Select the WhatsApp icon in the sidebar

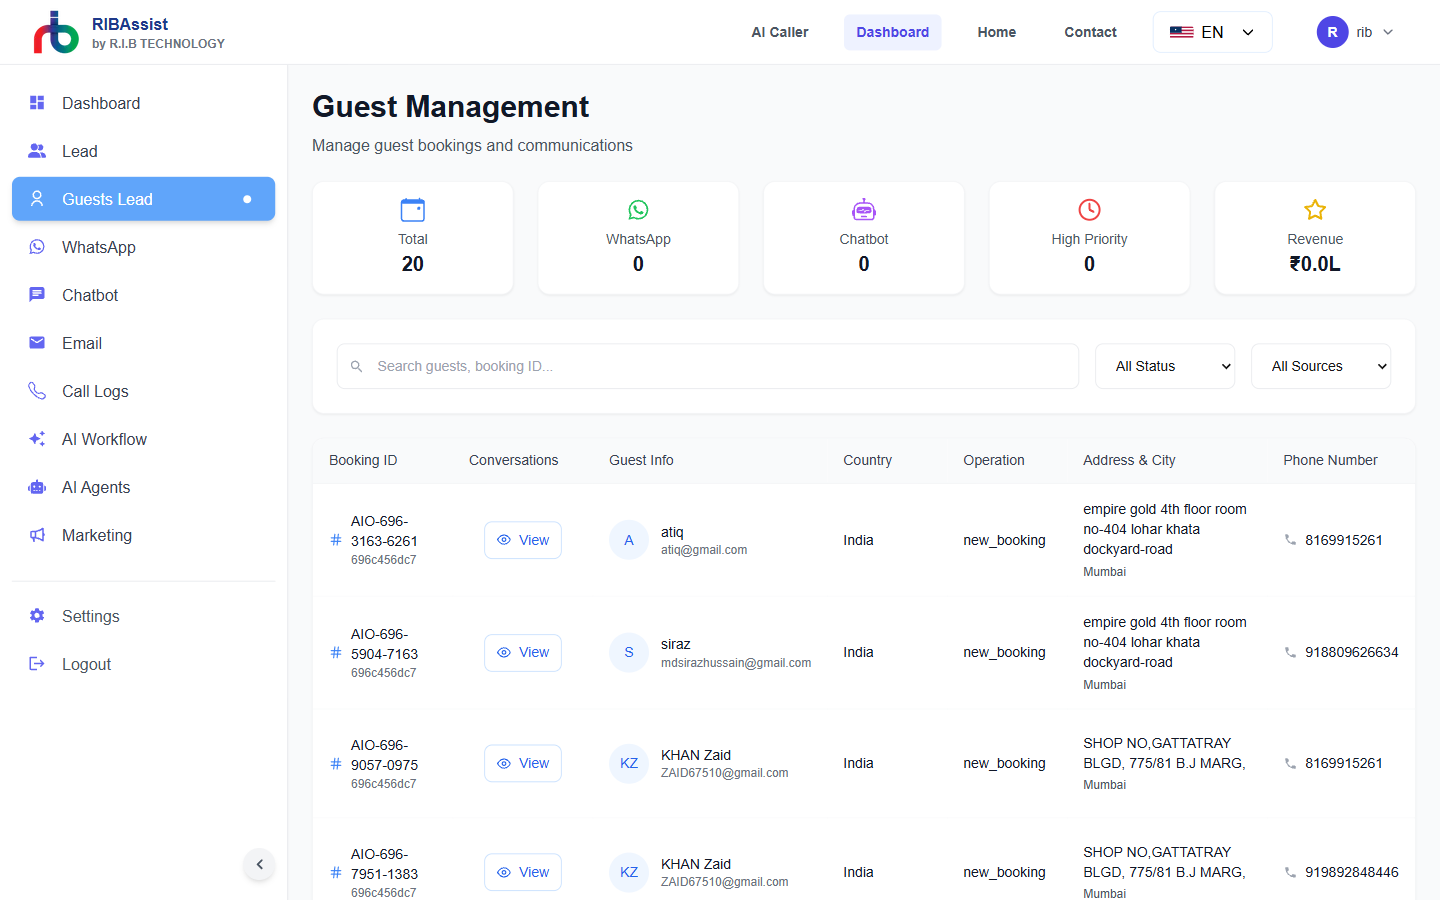coord(37,247)
